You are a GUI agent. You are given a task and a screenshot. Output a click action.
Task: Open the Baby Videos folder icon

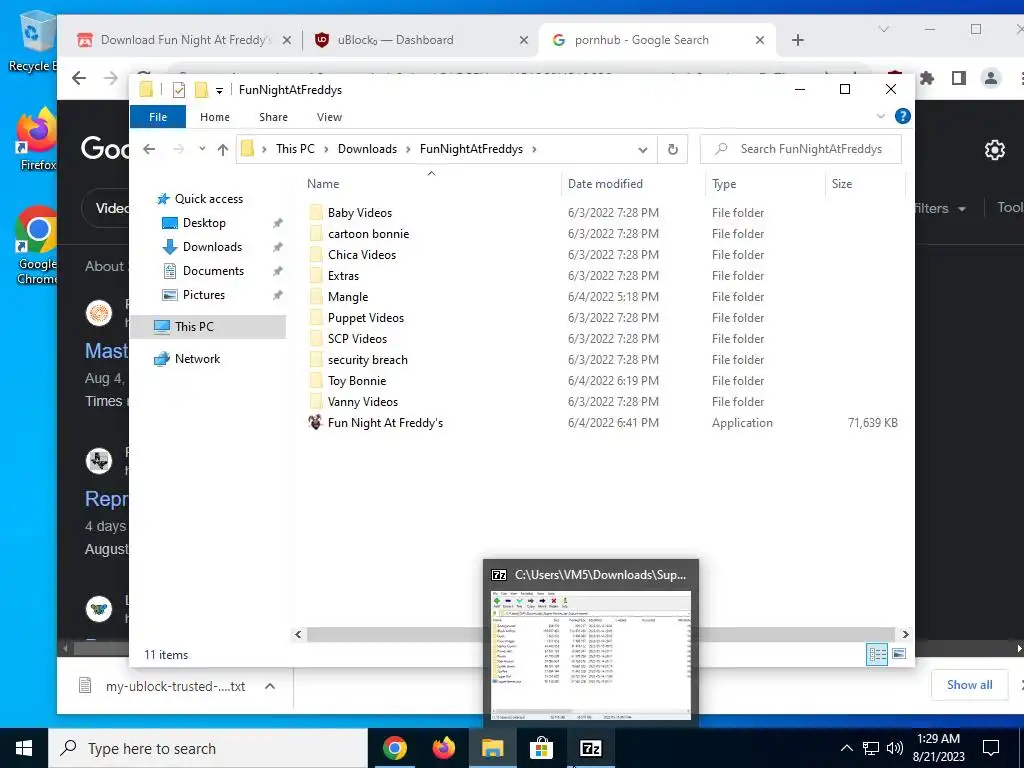(315, 212)
